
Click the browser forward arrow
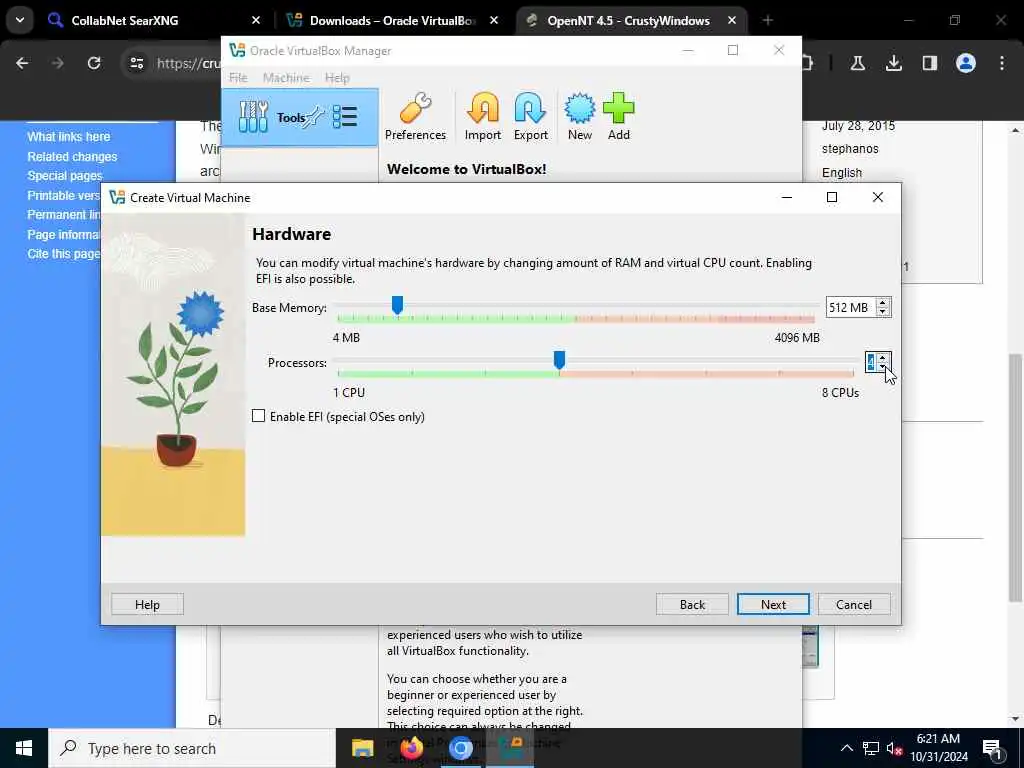point(58,63)
